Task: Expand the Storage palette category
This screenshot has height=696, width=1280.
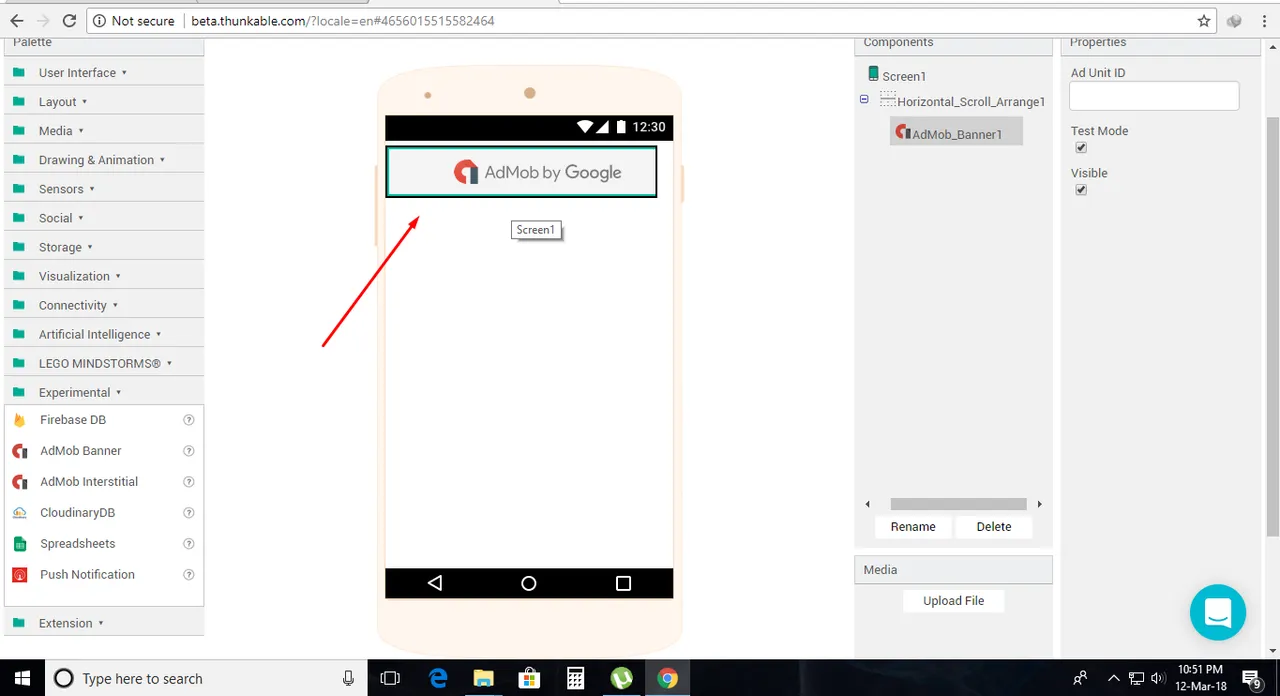Action: (x=104, y=246)
